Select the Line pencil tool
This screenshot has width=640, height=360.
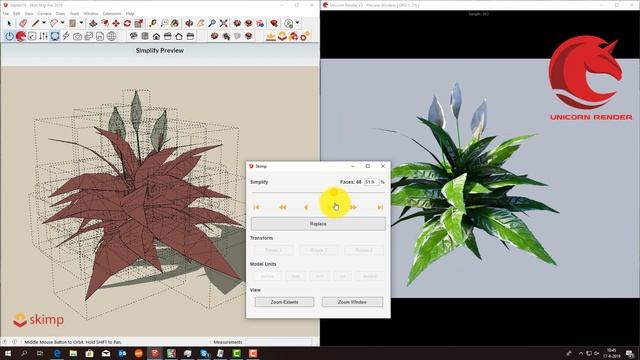click(36, 23)
